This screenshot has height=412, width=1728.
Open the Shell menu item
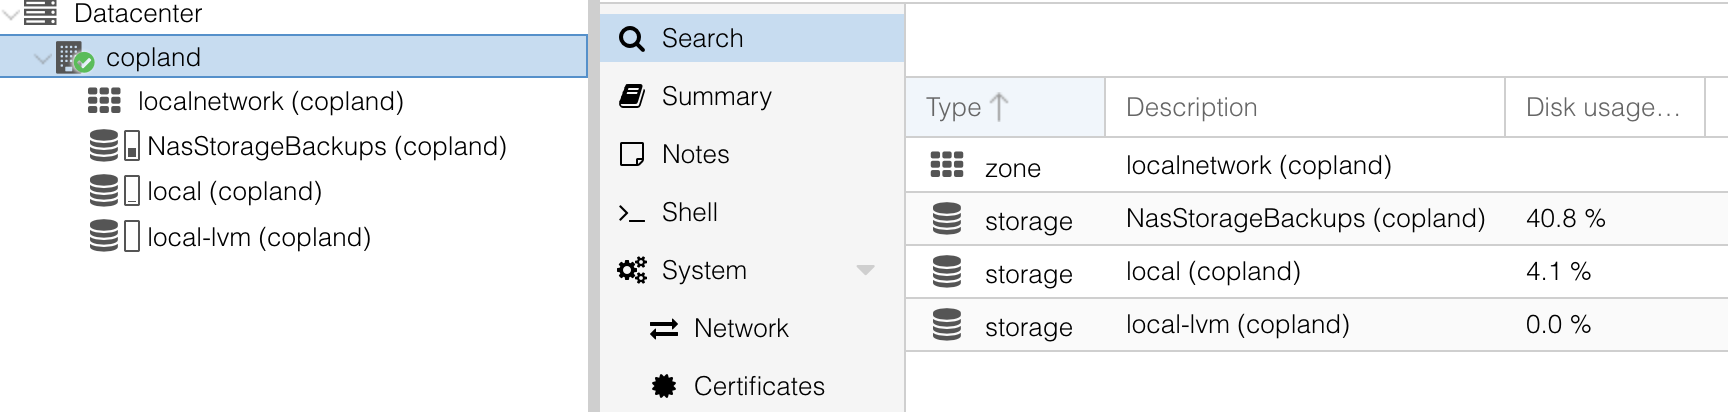click(690, 212)
